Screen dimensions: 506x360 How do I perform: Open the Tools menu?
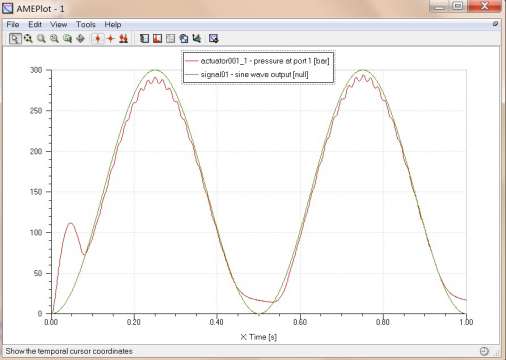coord(86,25)
